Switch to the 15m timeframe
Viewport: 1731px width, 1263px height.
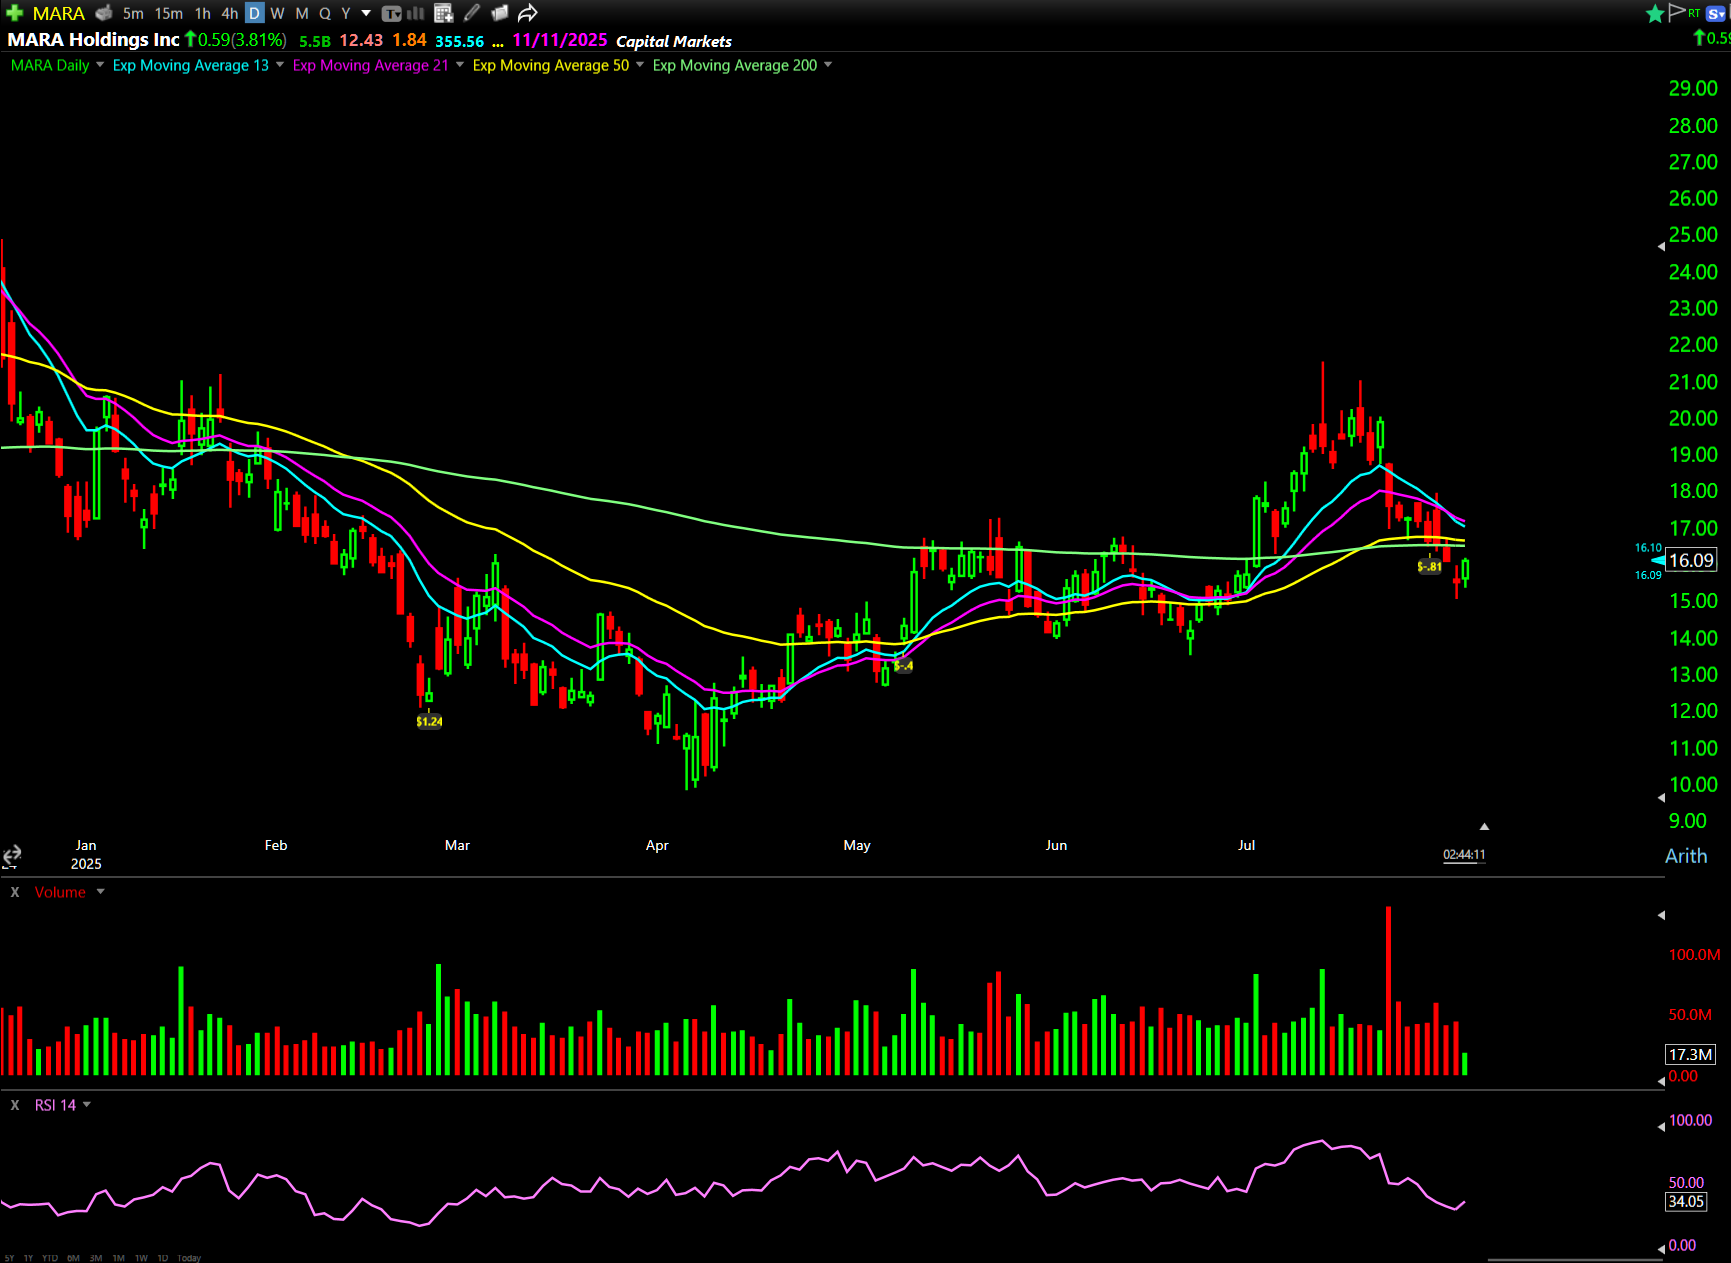coord(169,13)
